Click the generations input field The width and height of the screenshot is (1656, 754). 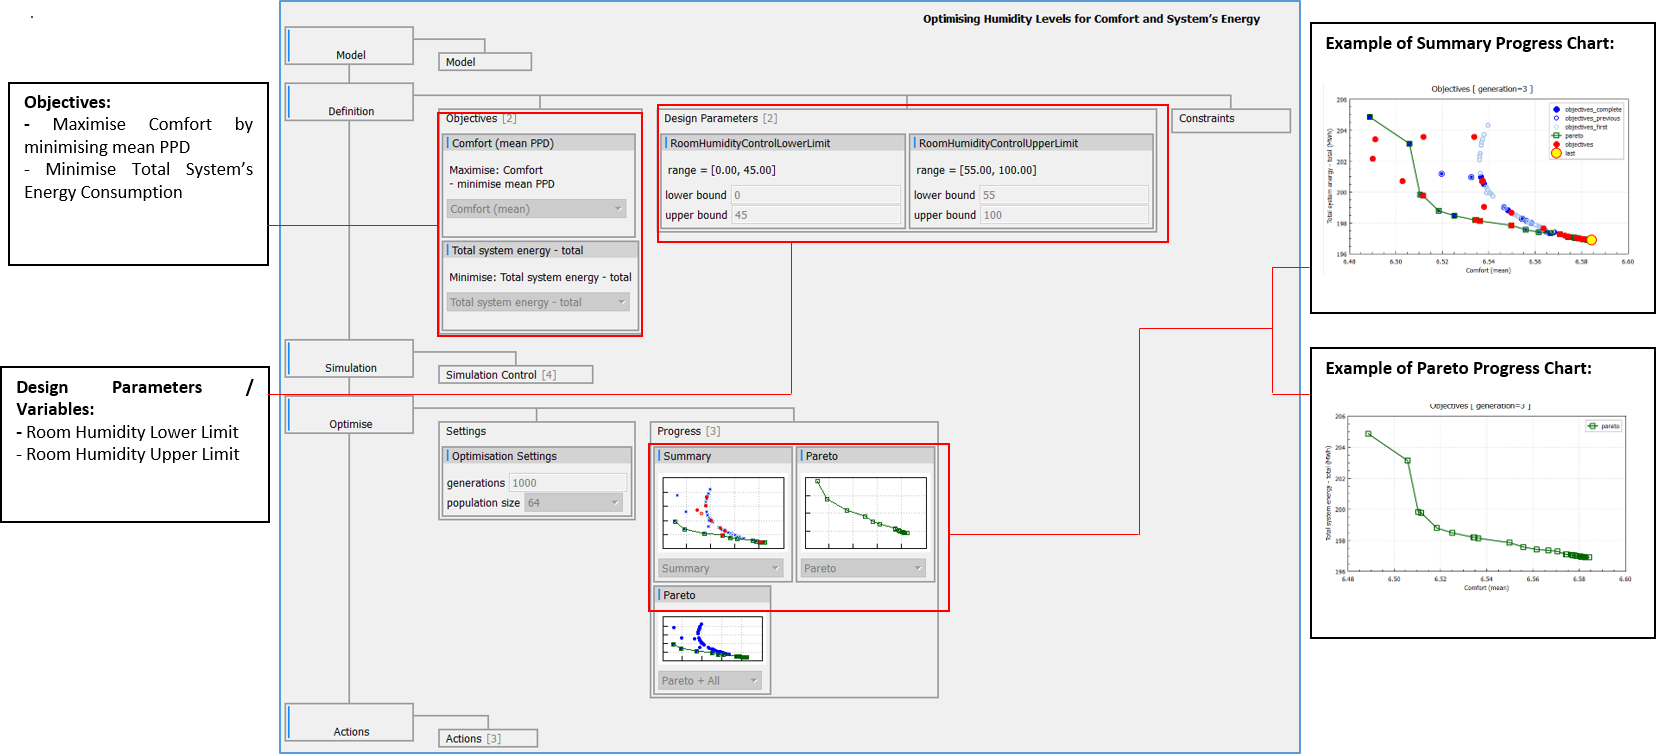567,483
